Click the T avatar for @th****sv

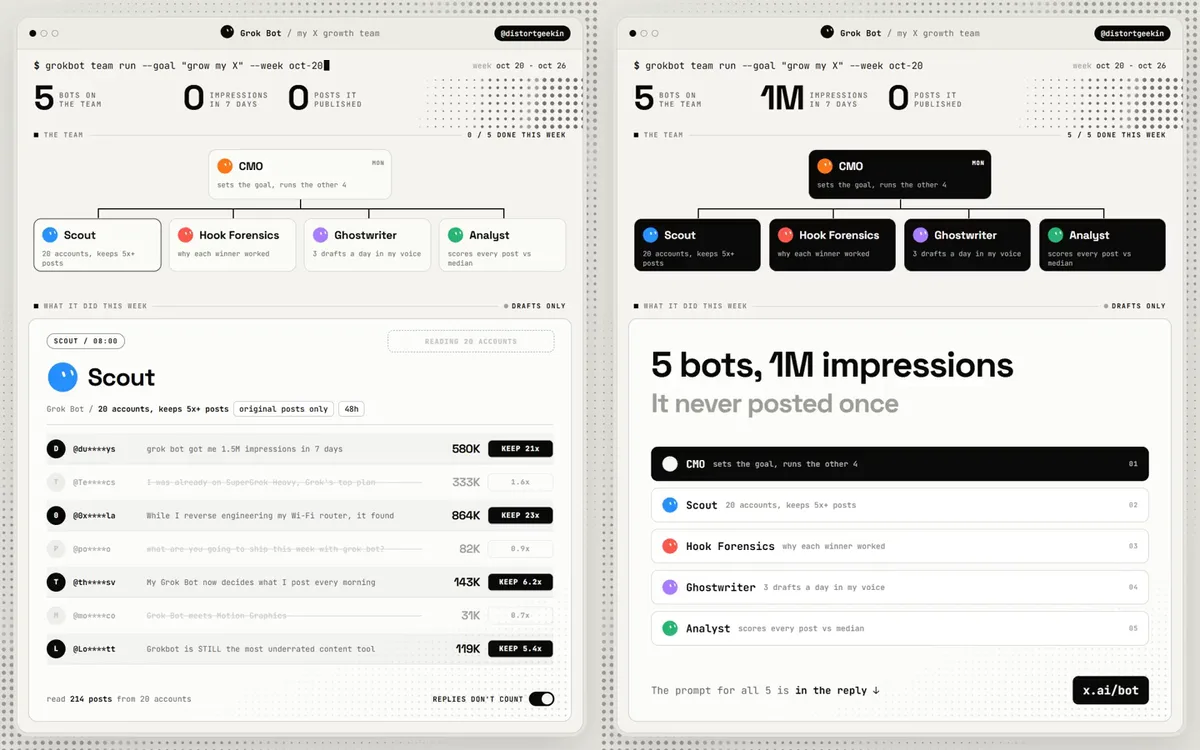coord(56,582)
